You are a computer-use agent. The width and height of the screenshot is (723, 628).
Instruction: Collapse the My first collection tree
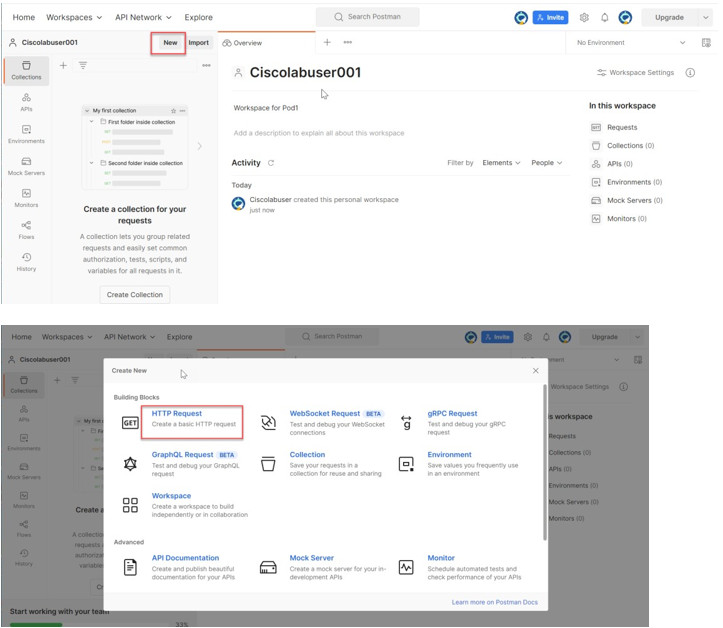tap(87, 111)
